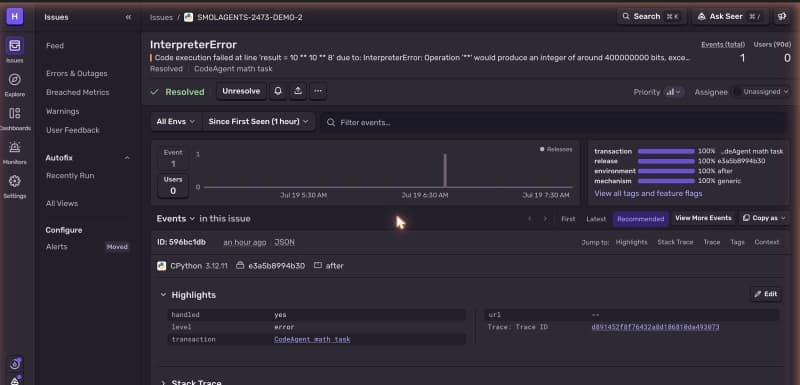
Task: Open Breached Metrics view
Action: (78, 92)
